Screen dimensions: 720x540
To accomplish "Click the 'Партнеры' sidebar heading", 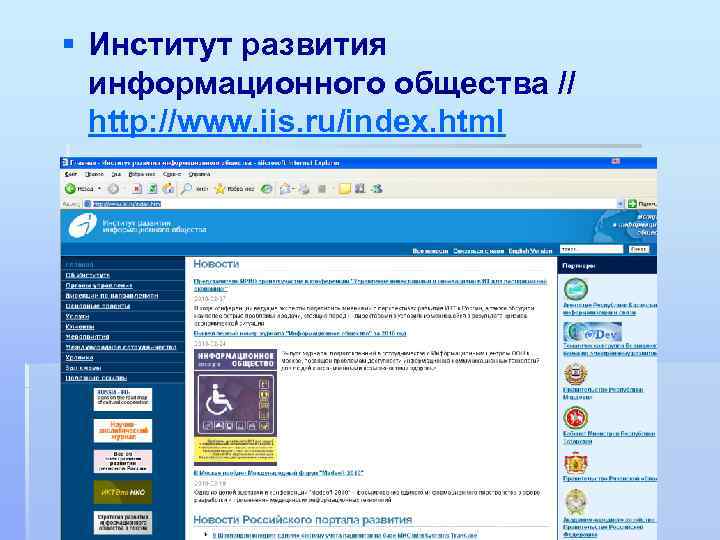I will click(x=579, y=266).
